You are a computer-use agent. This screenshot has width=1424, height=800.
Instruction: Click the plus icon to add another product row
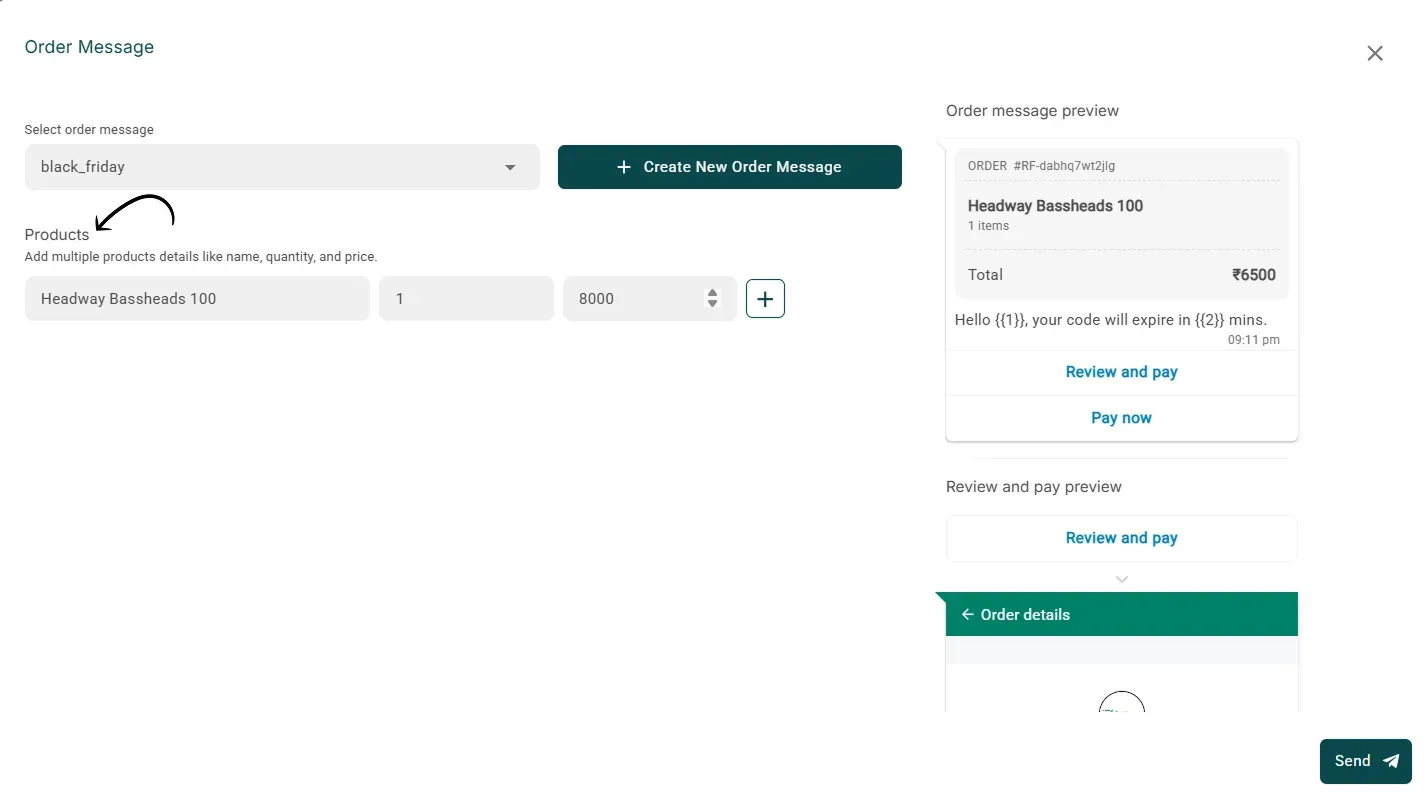point(765,298)
